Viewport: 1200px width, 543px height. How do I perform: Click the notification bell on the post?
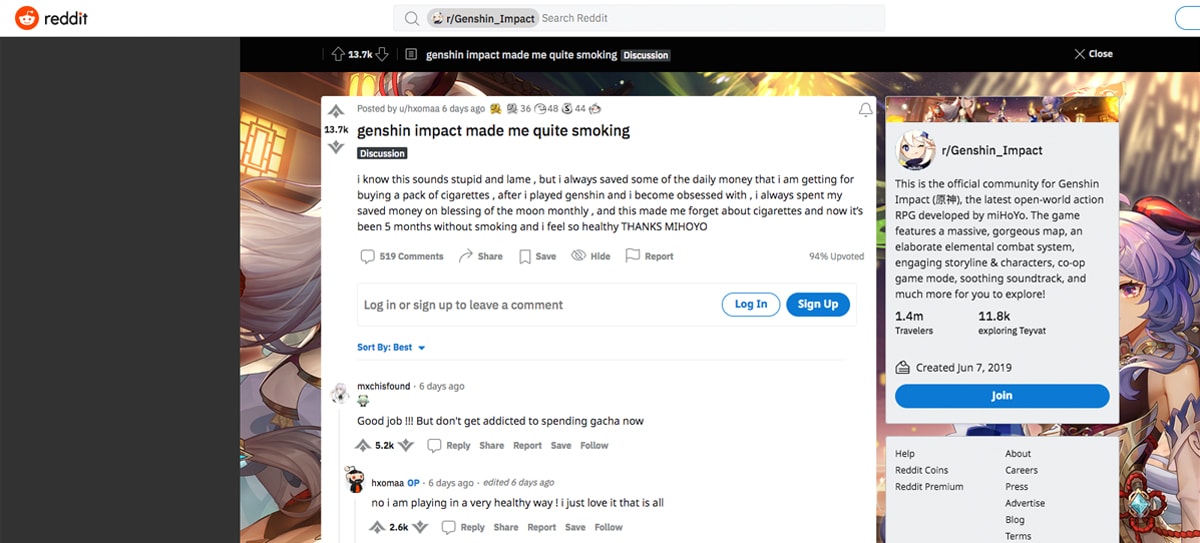[x=866, y=110]
